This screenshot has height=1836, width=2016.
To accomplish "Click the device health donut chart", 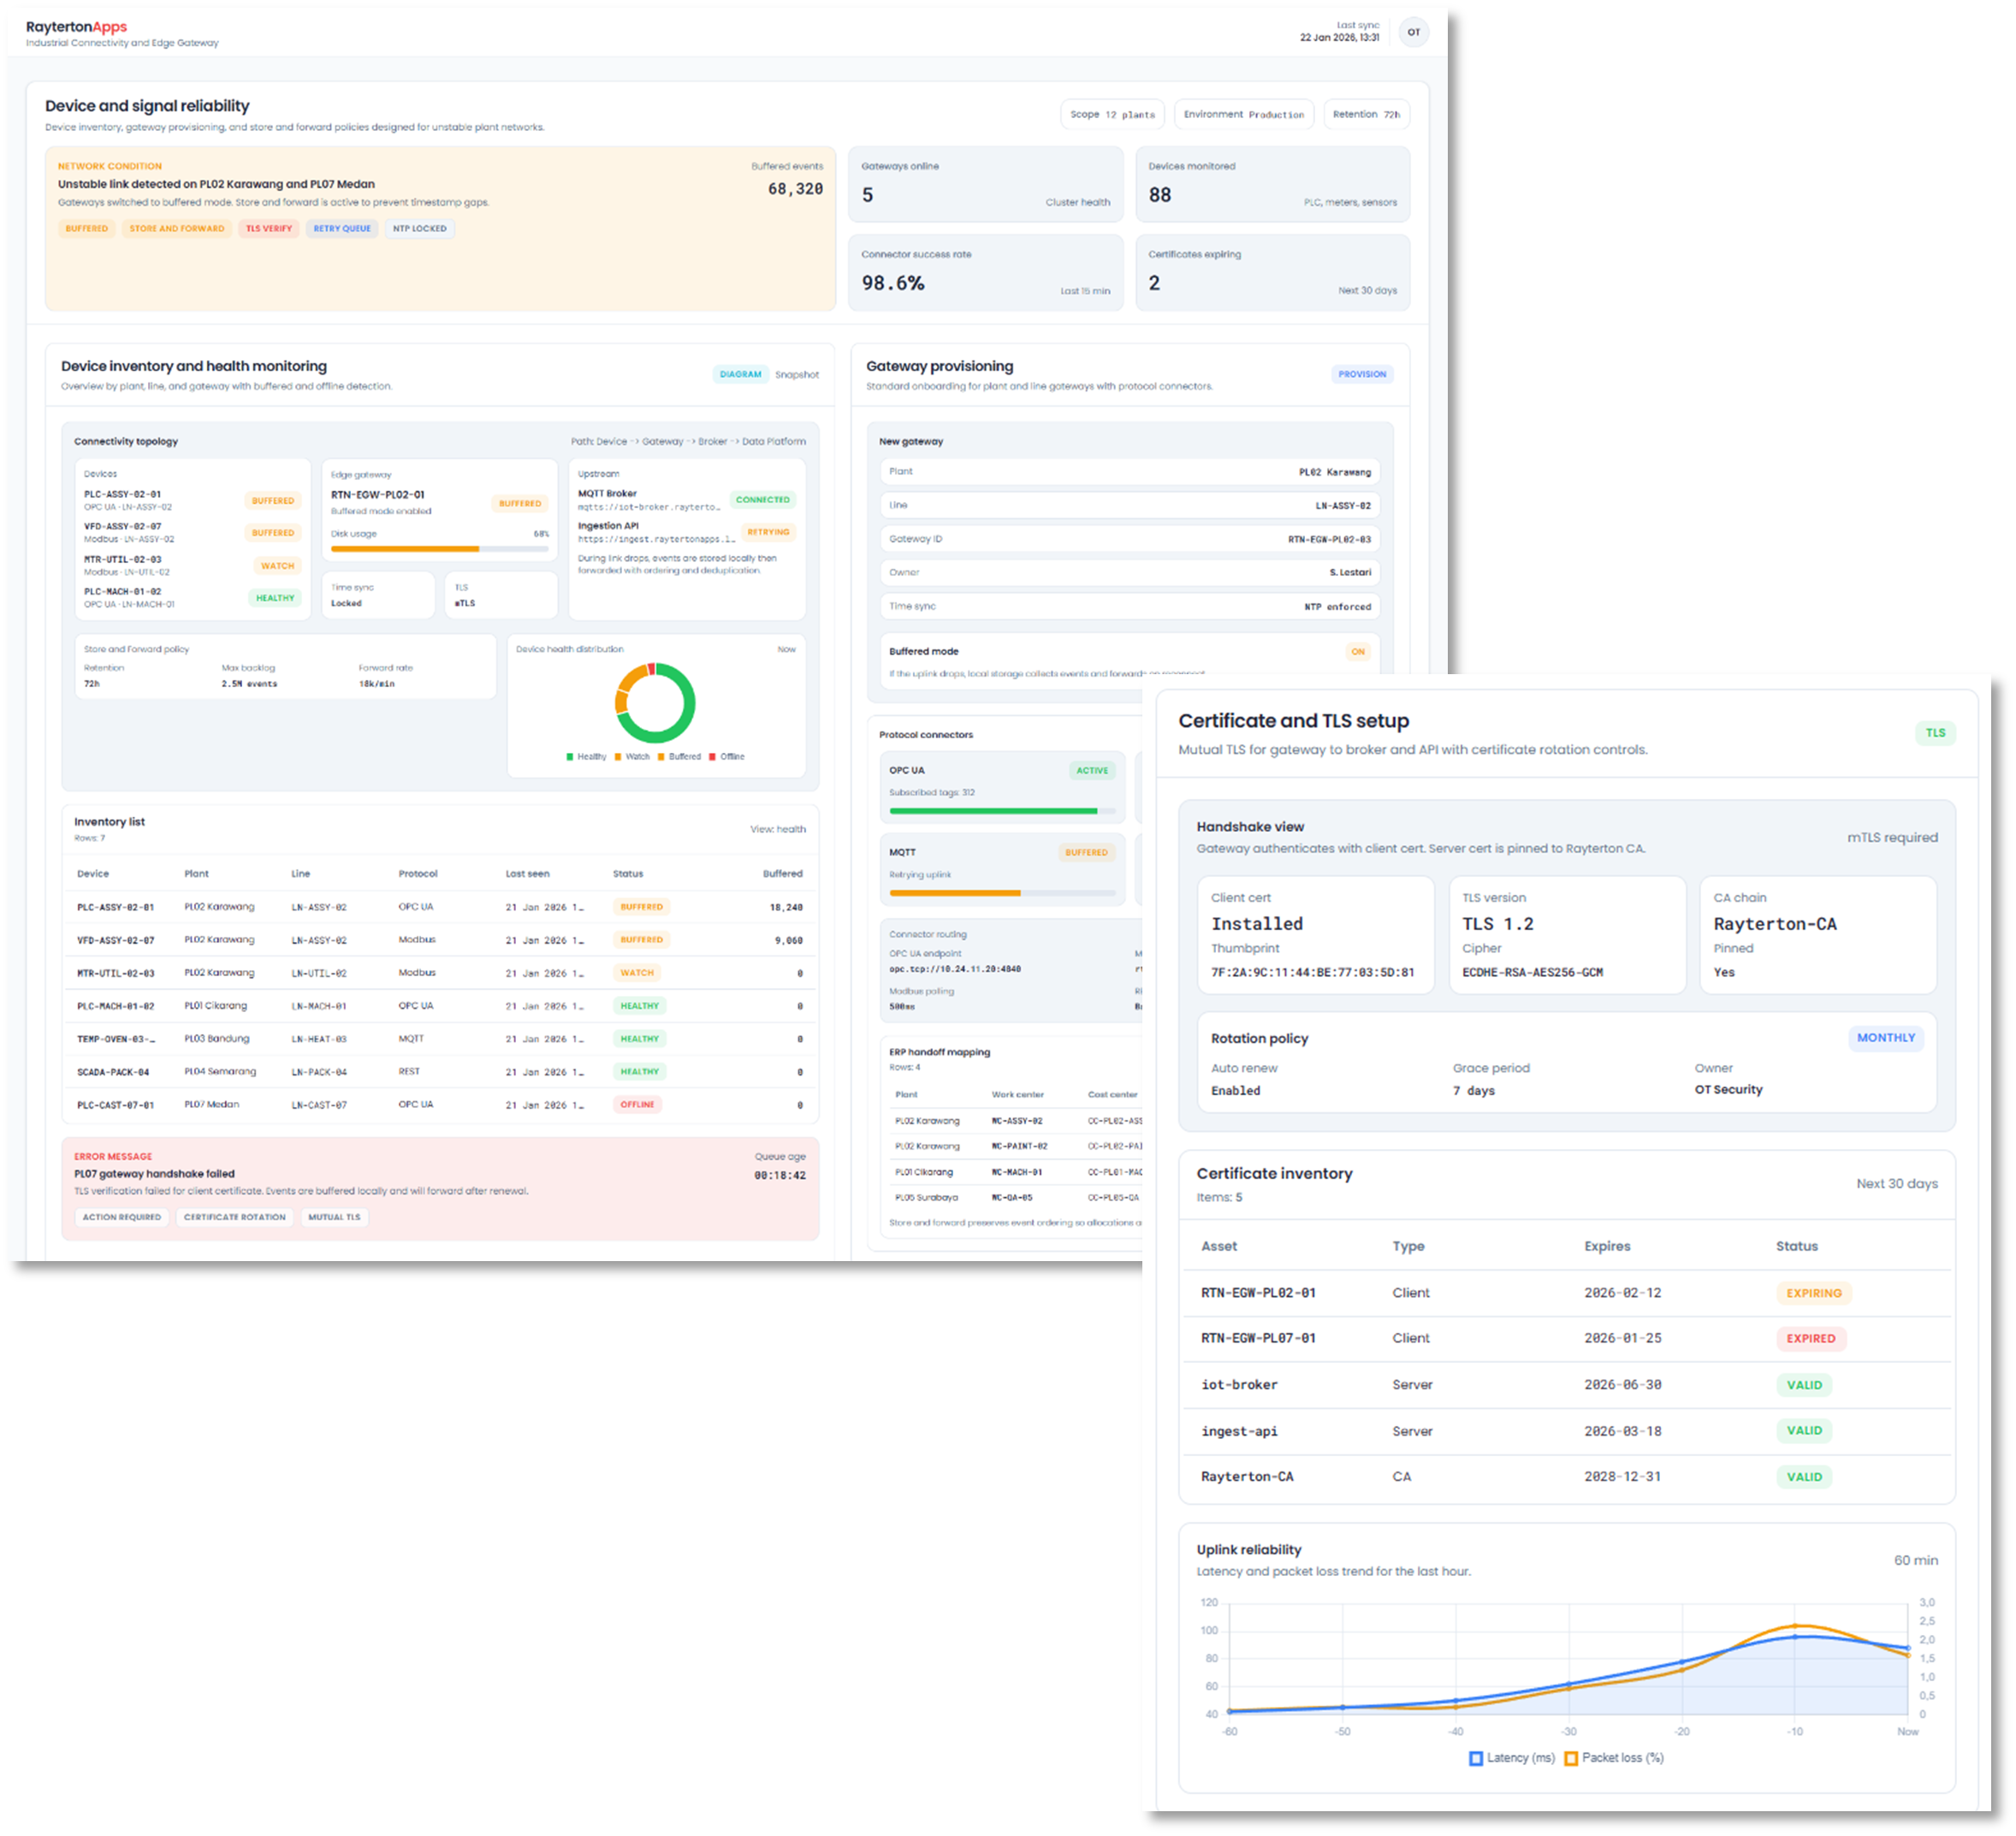I will click(x=655, y=703).
